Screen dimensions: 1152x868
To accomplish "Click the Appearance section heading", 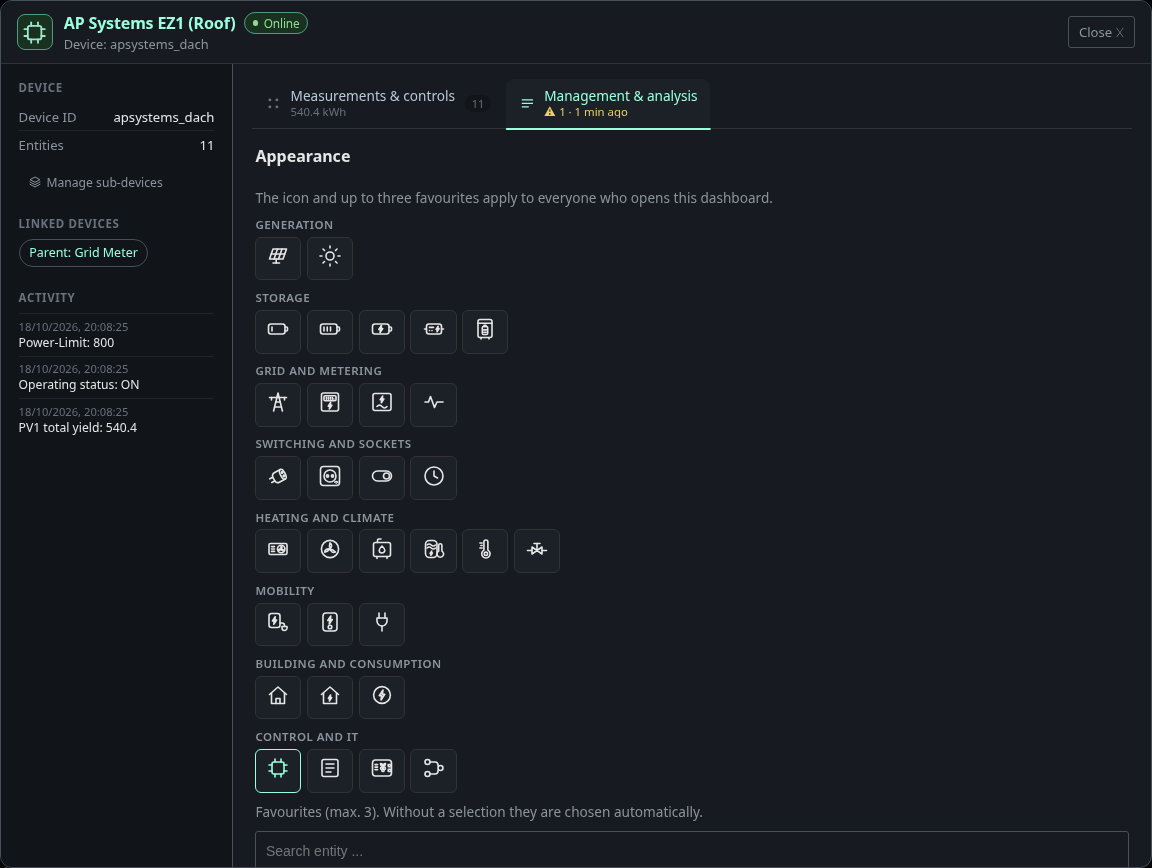I will [x=303, y=157].
